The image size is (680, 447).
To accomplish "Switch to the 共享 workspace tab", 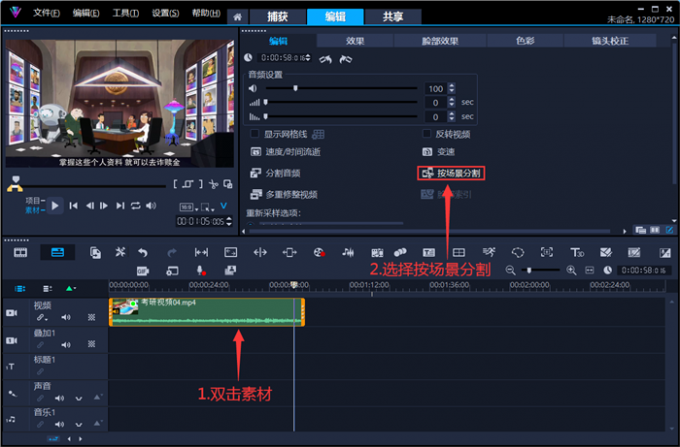I will 393,16.
